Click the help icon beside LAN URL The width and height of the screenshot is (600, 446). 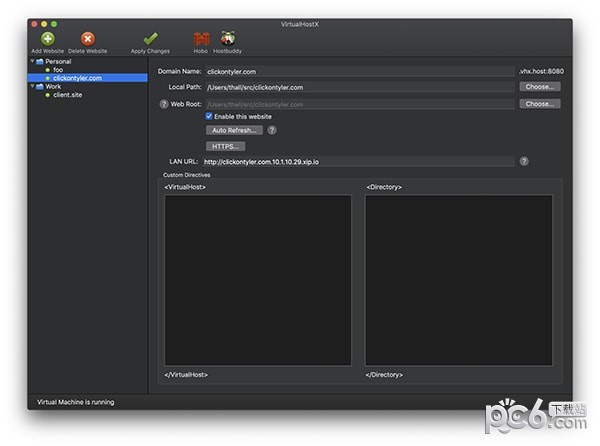tap(524, 161)
